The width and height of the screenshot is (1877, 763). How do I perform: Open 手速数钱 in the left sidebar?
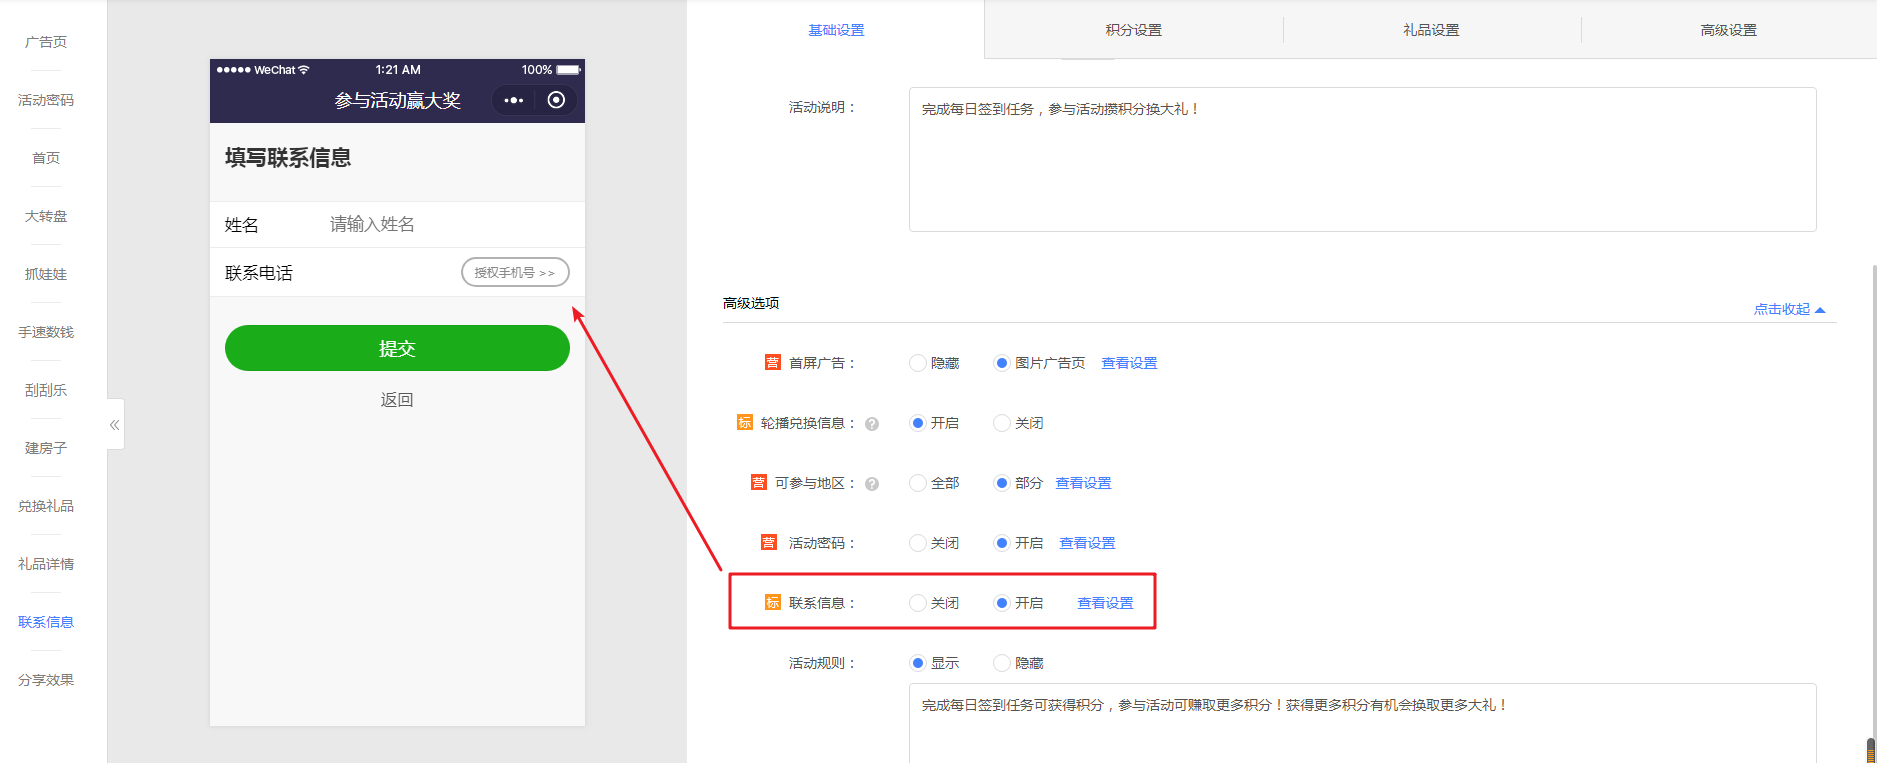(46, 332)
